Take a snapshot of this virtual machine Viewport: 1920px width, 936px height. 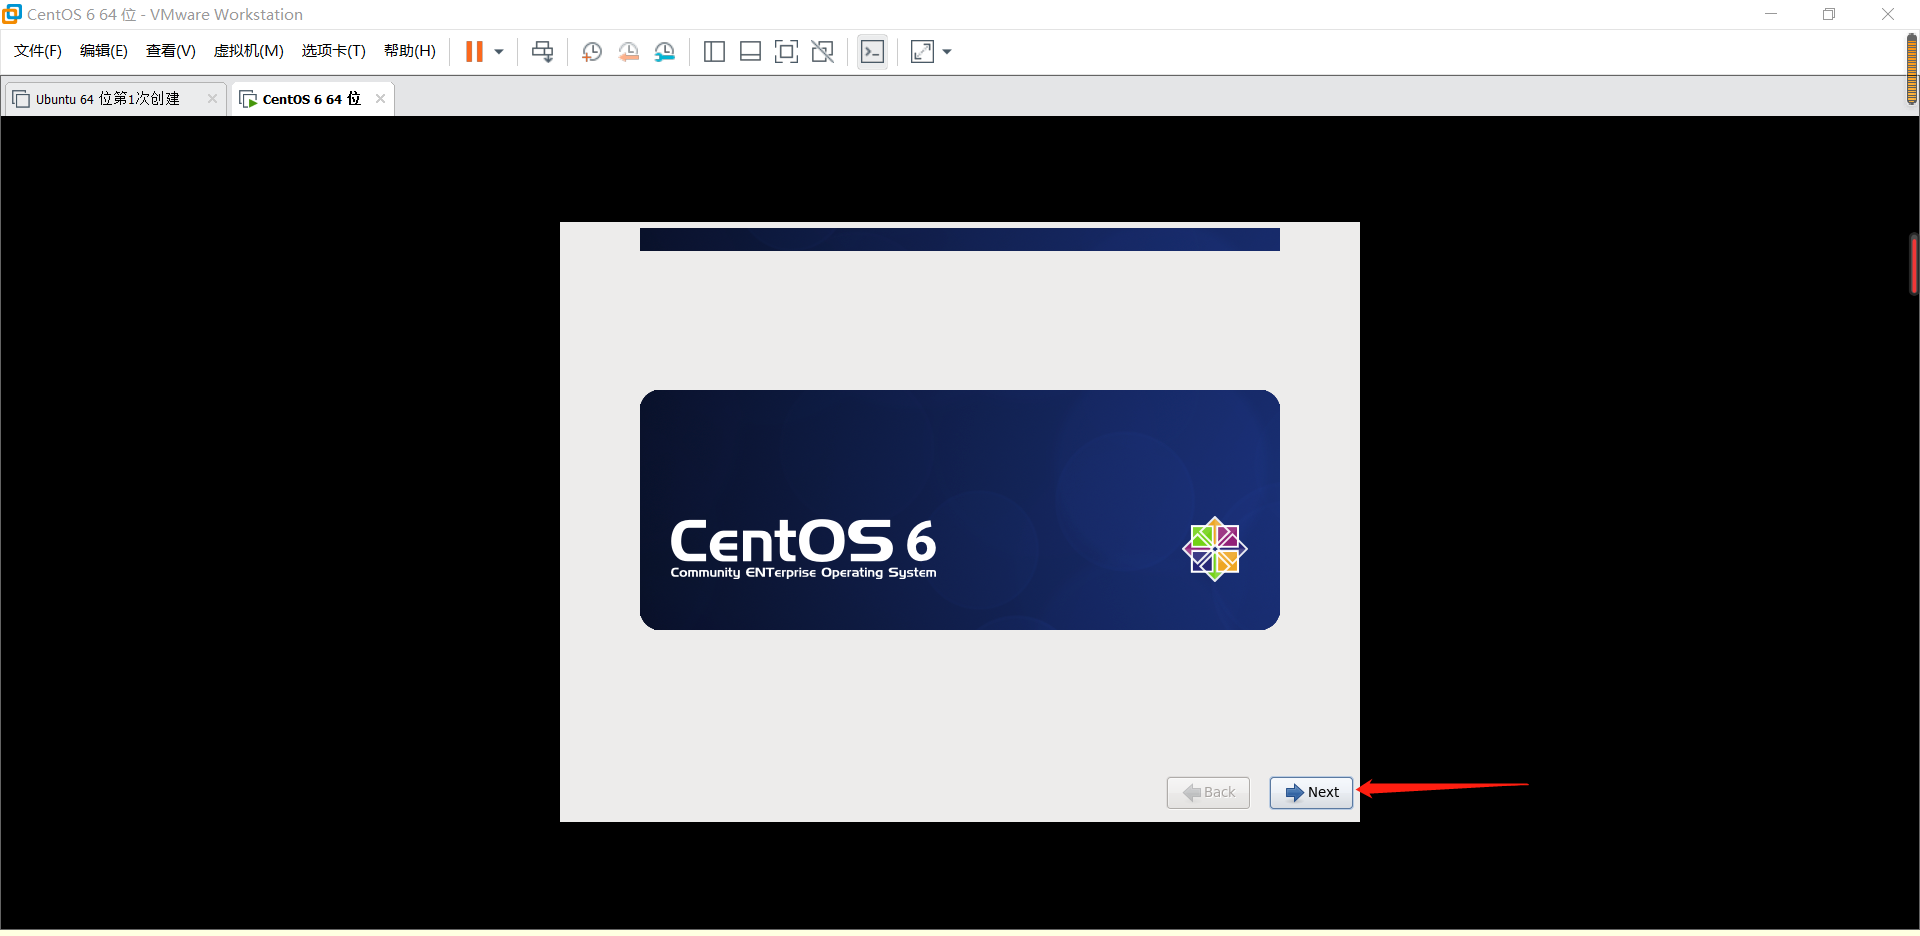point(592,52)
